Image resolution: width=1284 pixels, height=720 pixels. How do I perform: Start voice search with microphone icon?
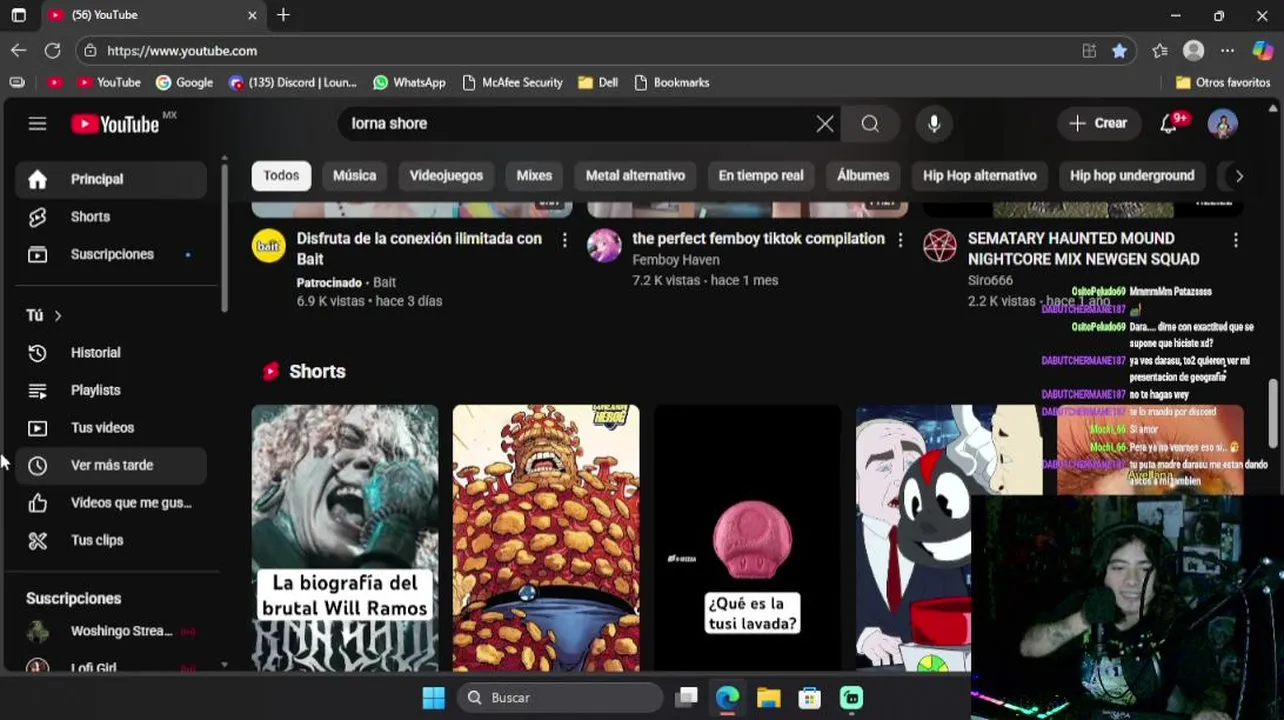pyautogui.click(x=934, y=123)
